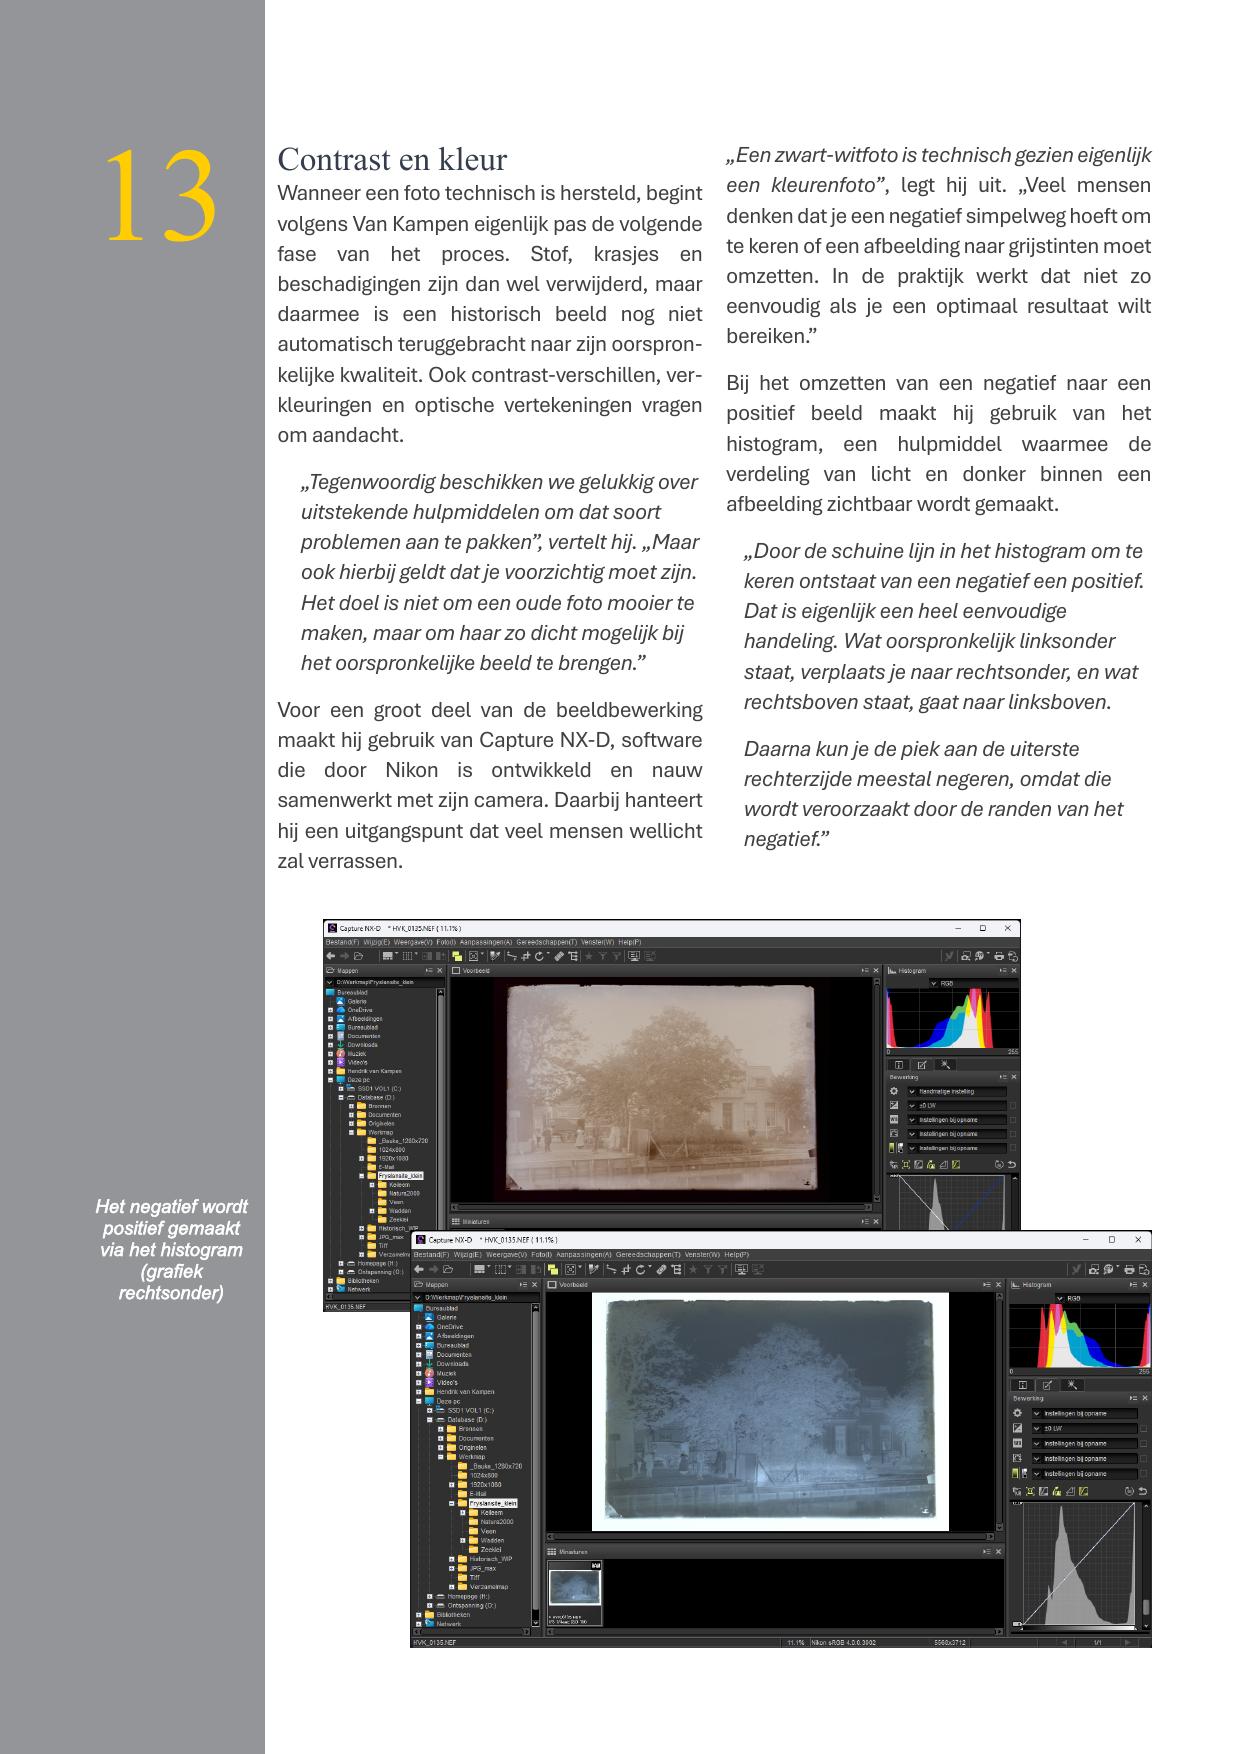Click the next image arrow in the front window status bar
Image resolution: width=1241 pixels, height=1754 pixels.
[x=1128, y=1642]
